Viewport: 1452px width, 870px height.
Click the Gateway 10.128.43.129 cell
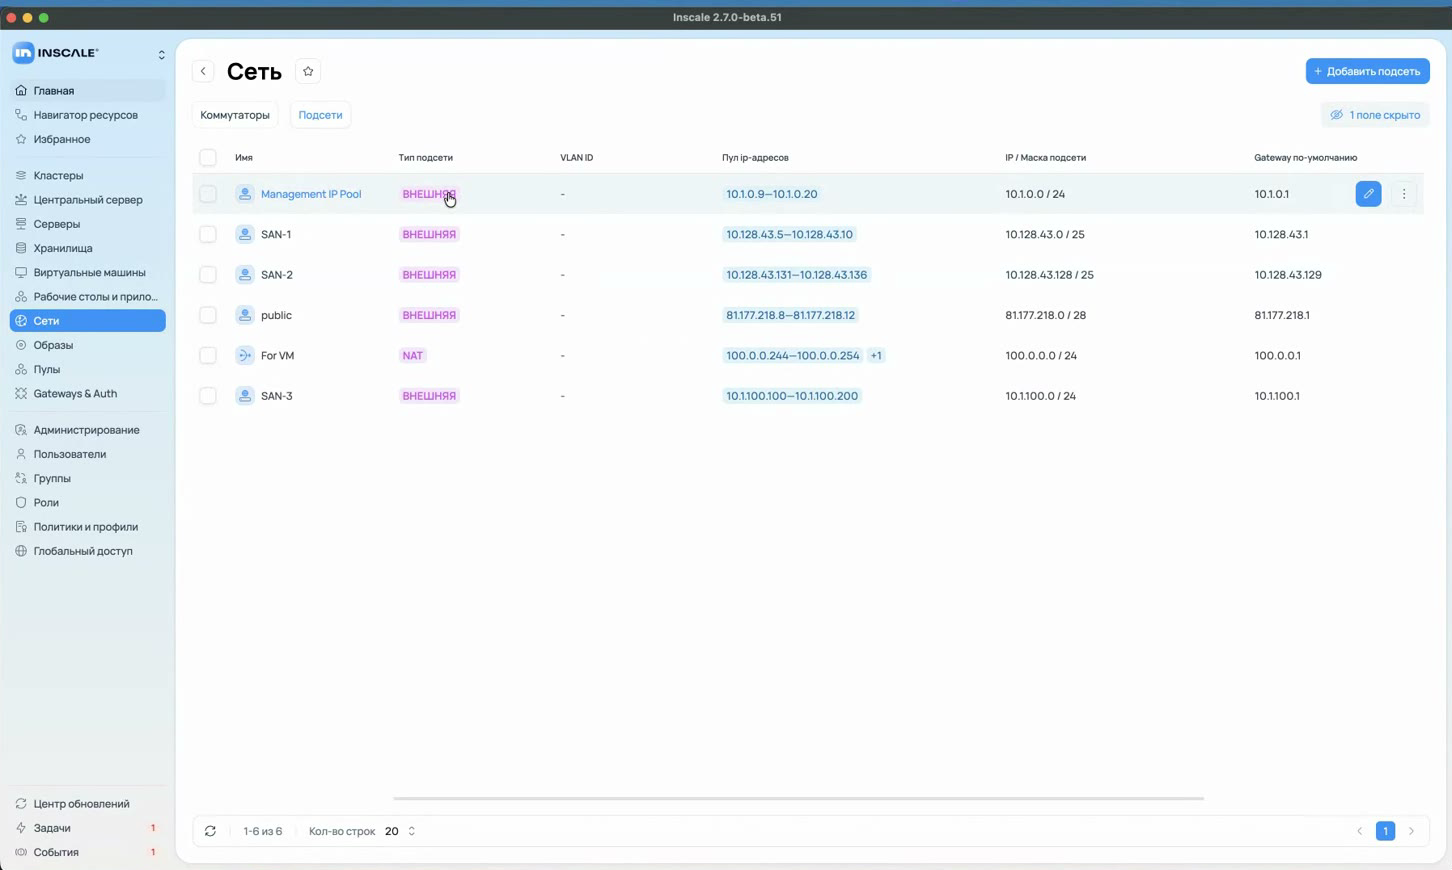click(1288, 274)
